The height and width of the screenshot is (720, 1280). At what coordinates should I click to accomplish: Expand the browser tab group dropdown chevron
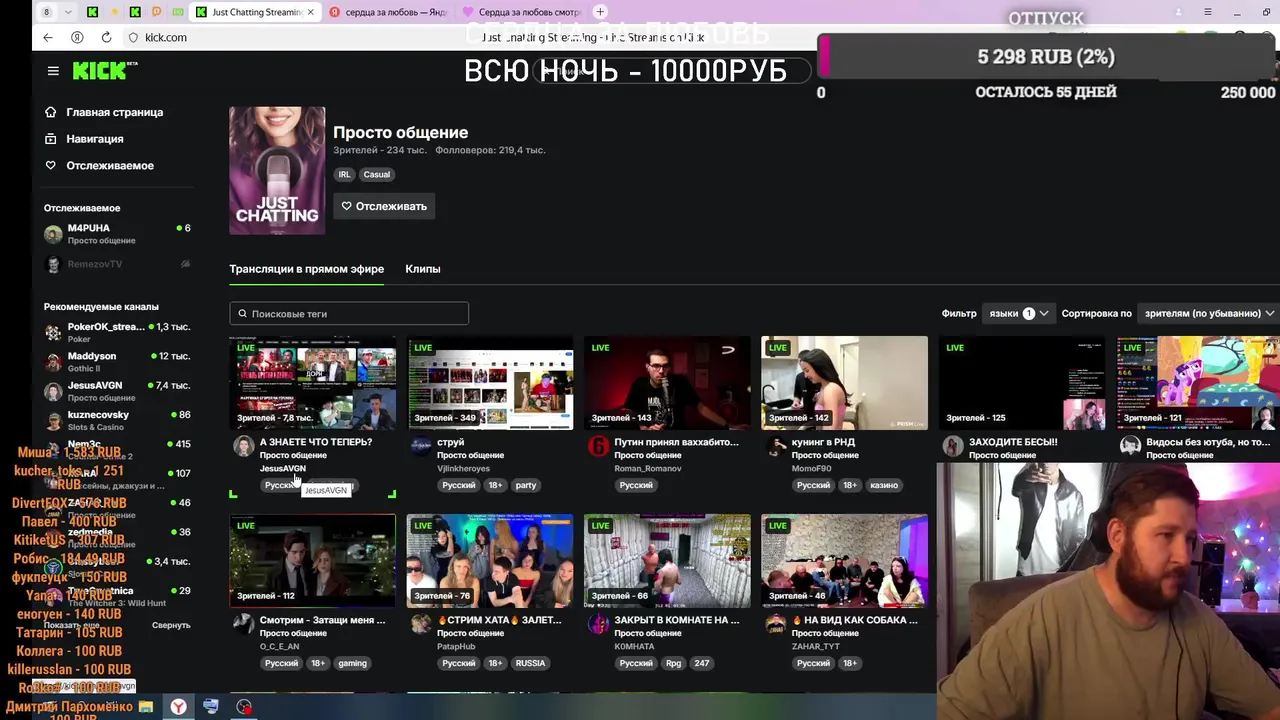68,12
